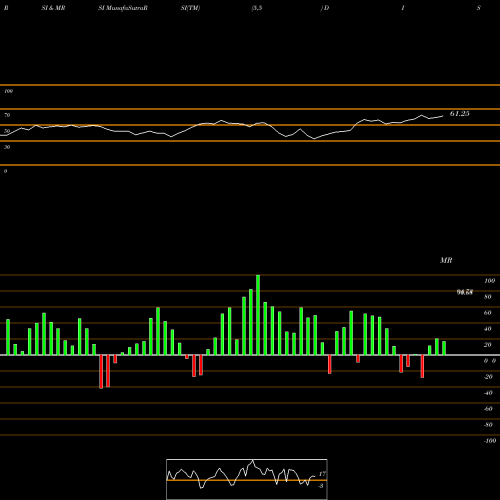
Task: Click the -40 label on MR histogram axis
Action: pos(488,393)
